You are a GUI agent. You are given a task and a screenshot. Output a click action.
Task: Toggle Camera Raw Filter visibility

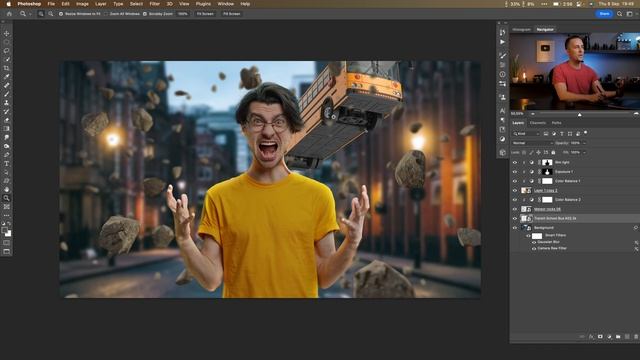pyautogui.click(x=534, y=248)
